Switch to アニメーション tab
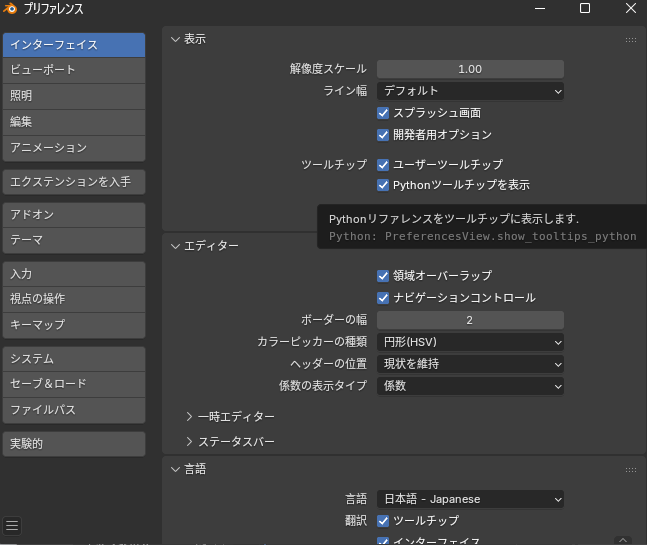 click(x=74, y=148)
